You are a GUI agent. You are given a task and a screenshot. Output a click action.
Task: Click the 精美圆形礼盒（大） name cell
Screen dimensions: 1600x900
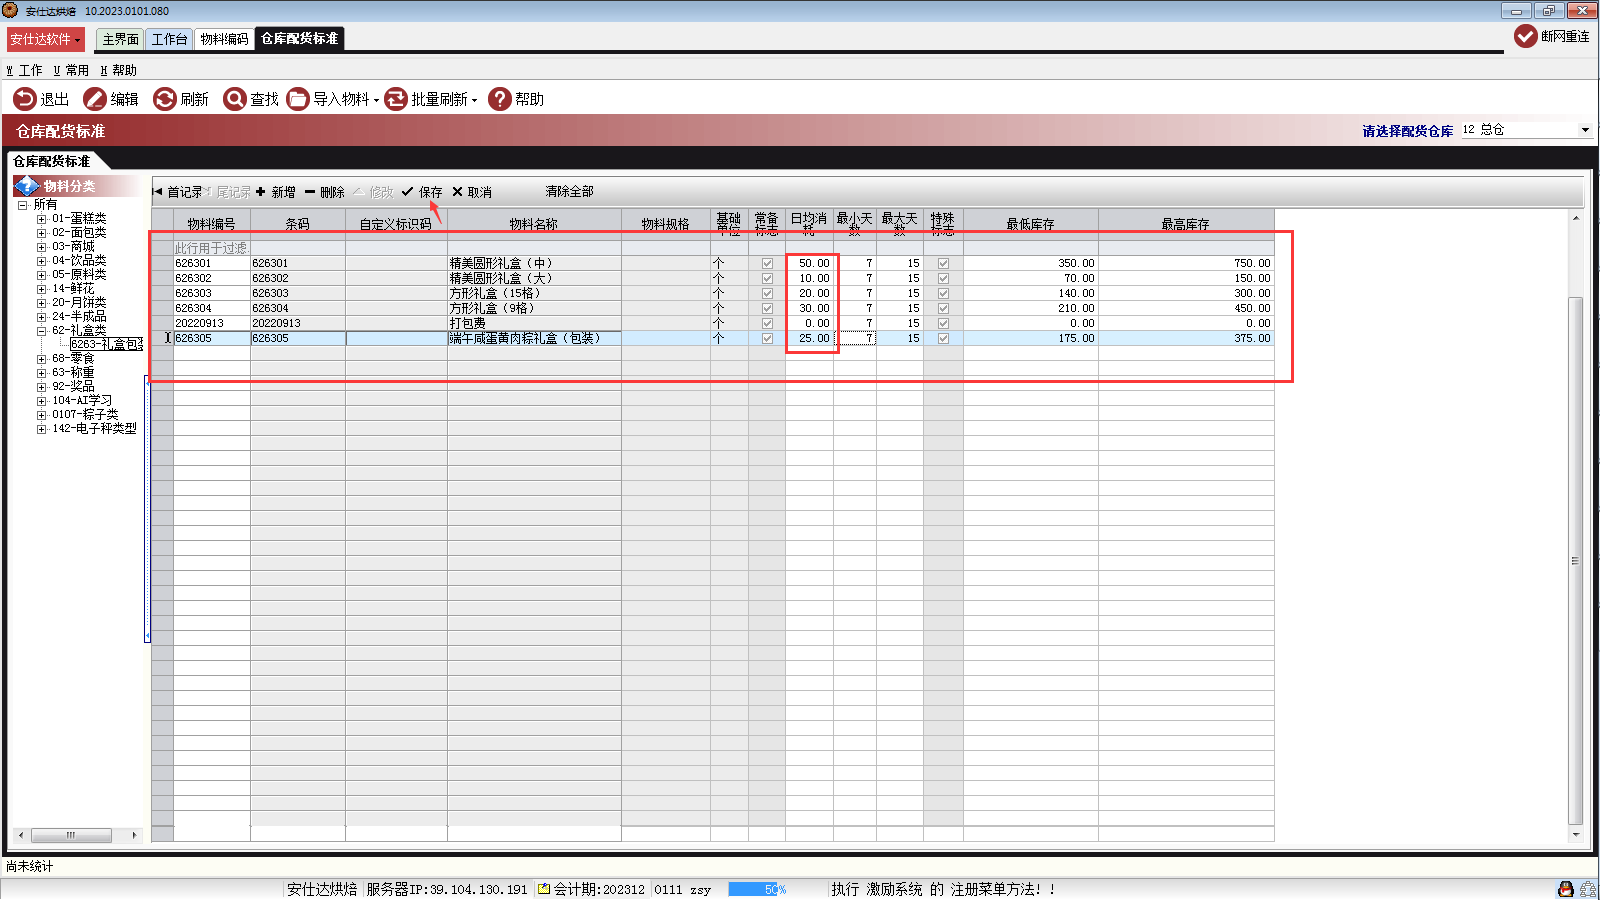tap(534, 279)
